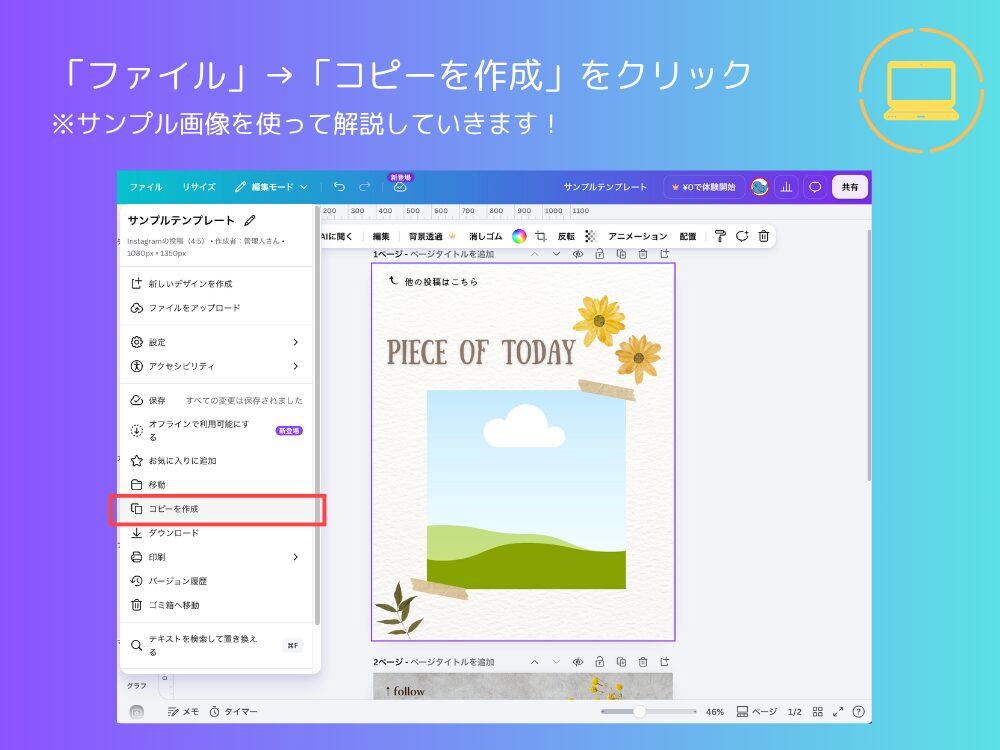The height and width of the screenshot is (750, 1000).
Task: Open the リサイズ menu
Action: pyautogui.click(x=199, y=187)
